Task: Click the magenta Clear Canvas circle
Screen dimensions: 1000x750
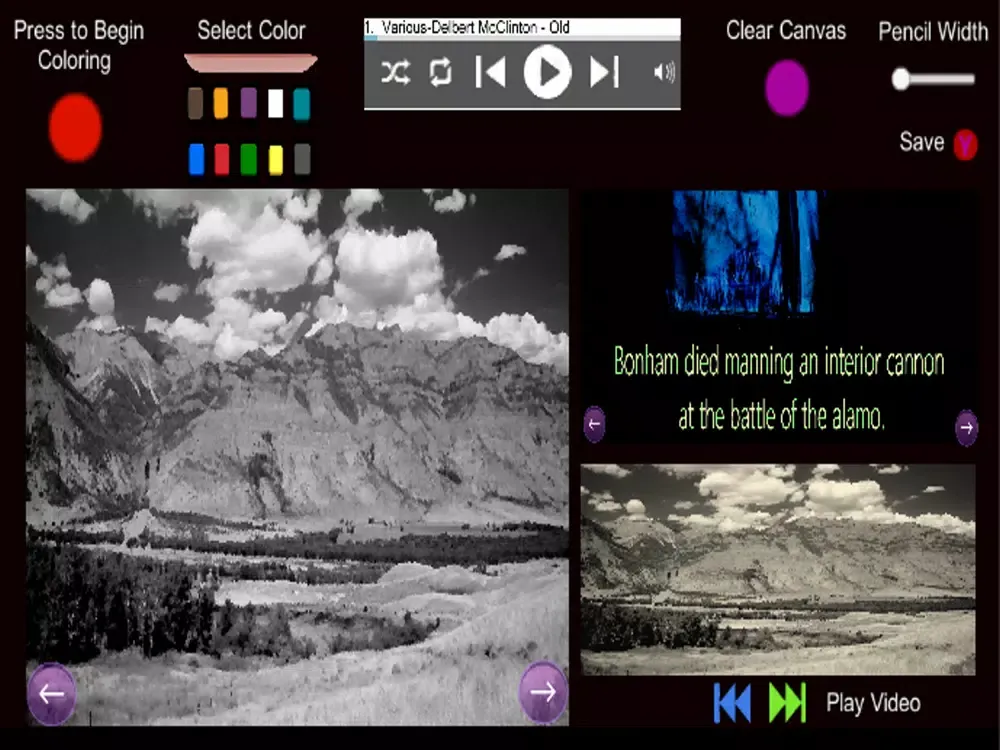Action: pos(787,88)
